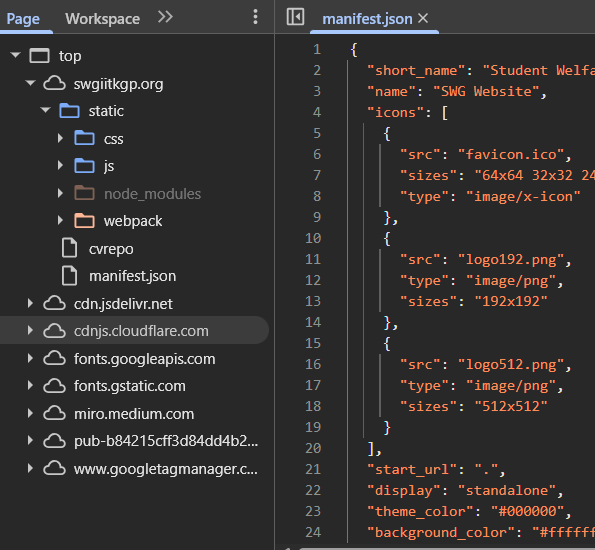Expand the cdnjs.cloudflare.com domain
This screenshot has height=550, width=595.
pyautogui.click(x=30, y=331)
